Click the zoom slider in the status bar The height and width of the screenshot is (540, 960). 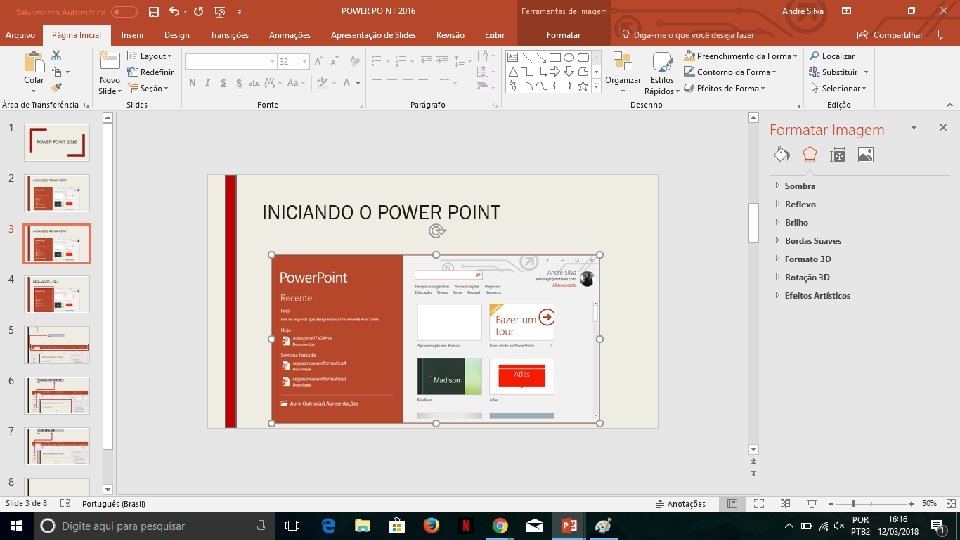(853, 503)
